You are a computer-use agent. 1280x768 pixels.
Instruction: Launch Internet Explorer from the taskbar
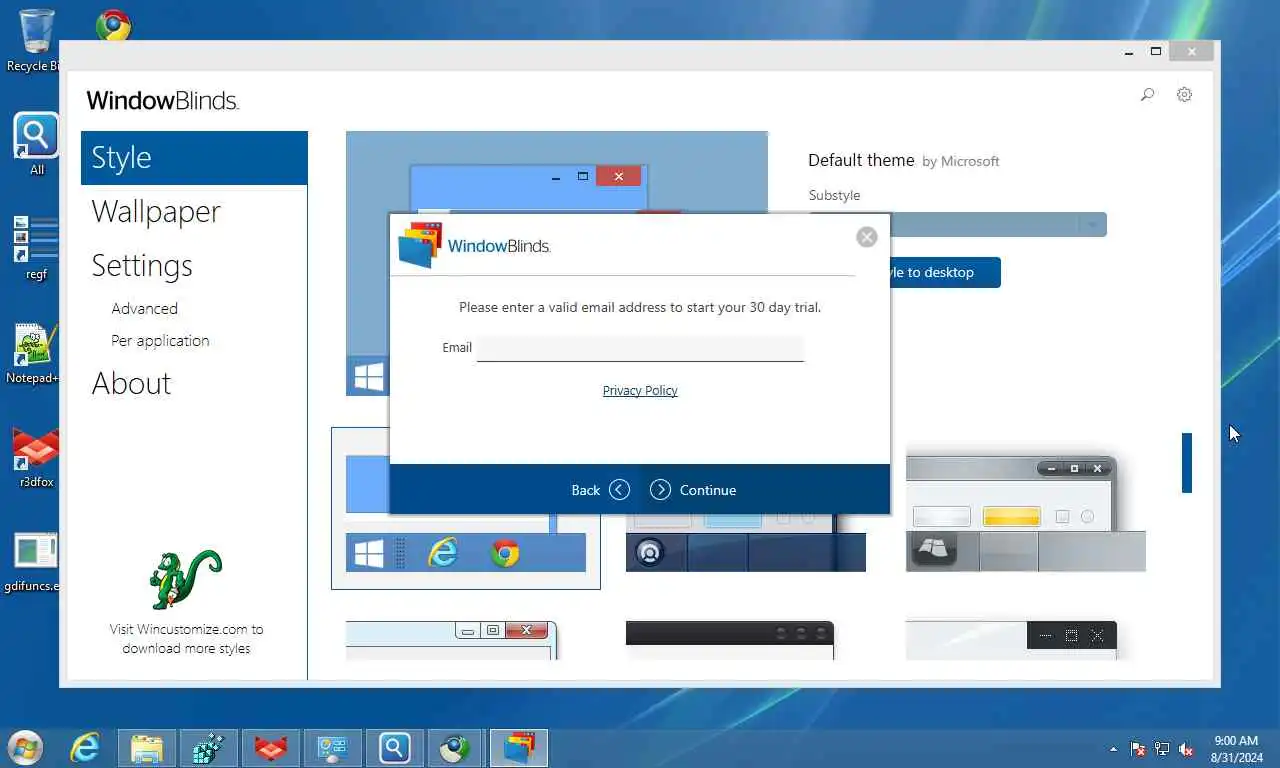tap(85, 748)
